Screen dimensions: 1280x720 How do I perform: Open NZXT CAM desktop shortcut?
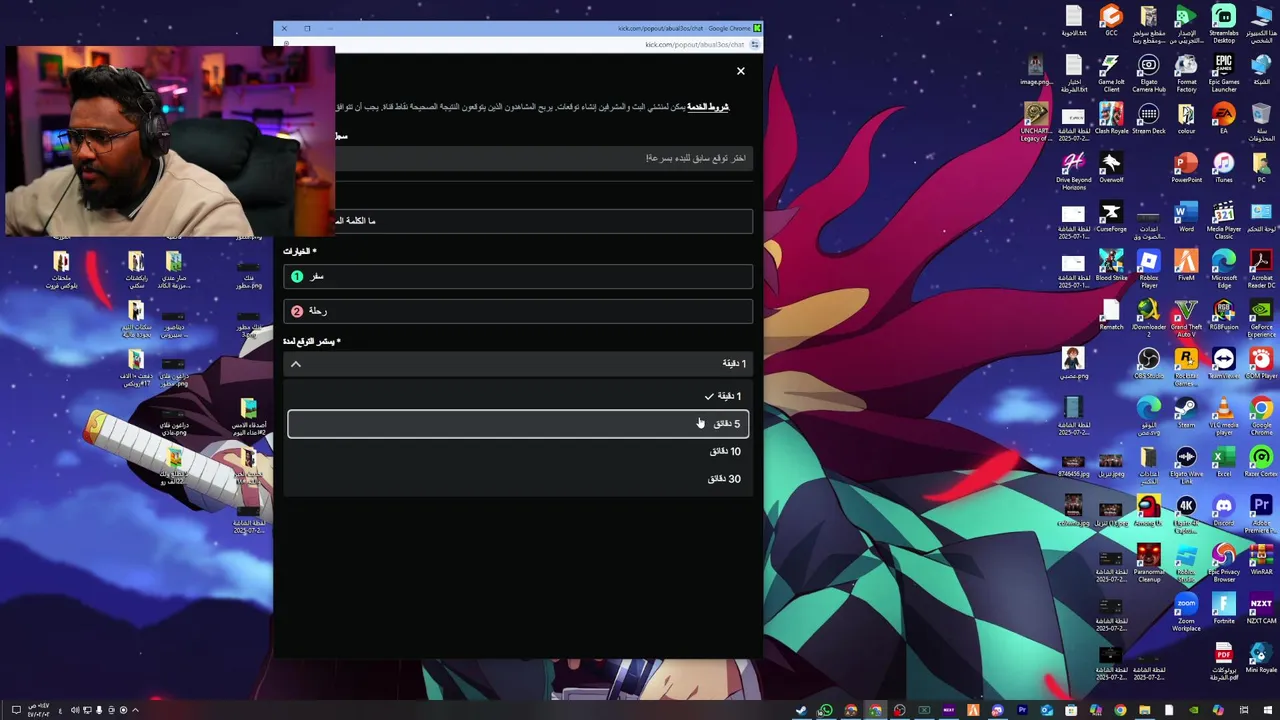[x=1261, y=608]
